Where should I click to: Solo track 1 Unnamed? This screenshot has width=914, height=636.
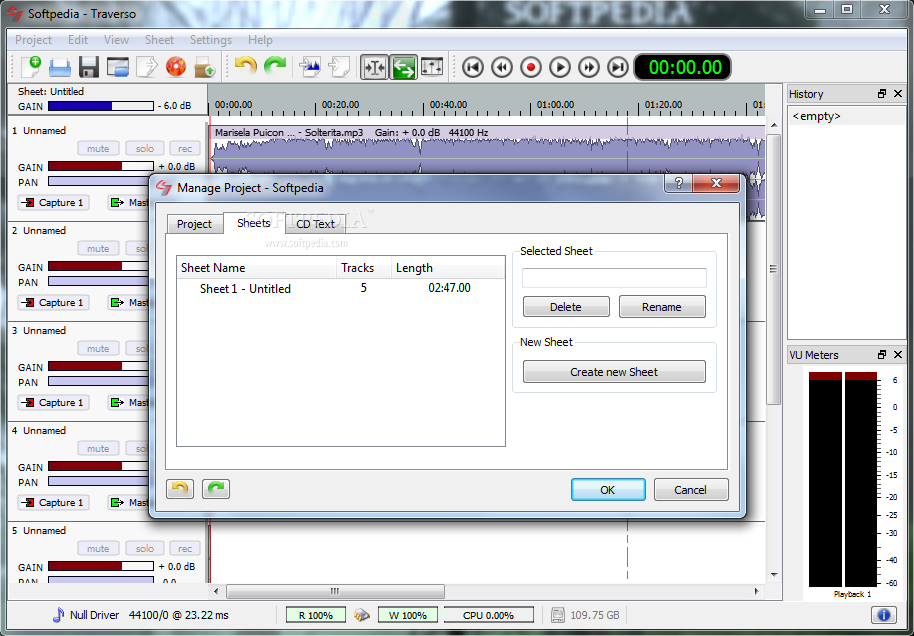click(145, 149)
